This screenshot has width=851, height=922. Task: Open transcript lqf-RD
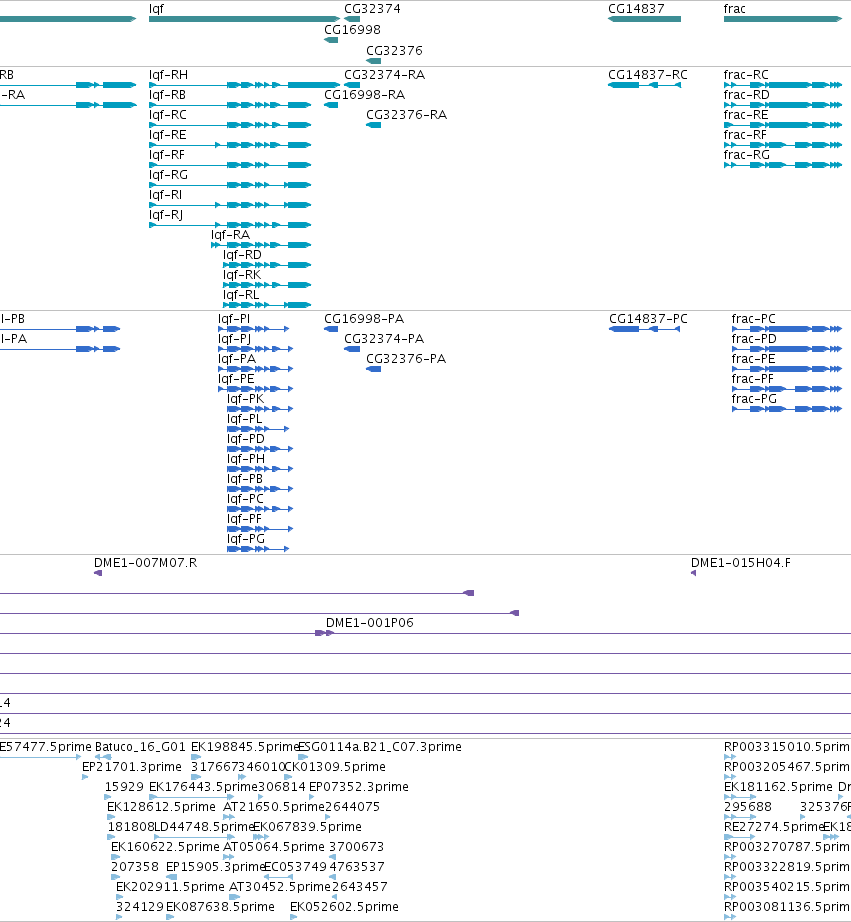[x=242, y=255]
